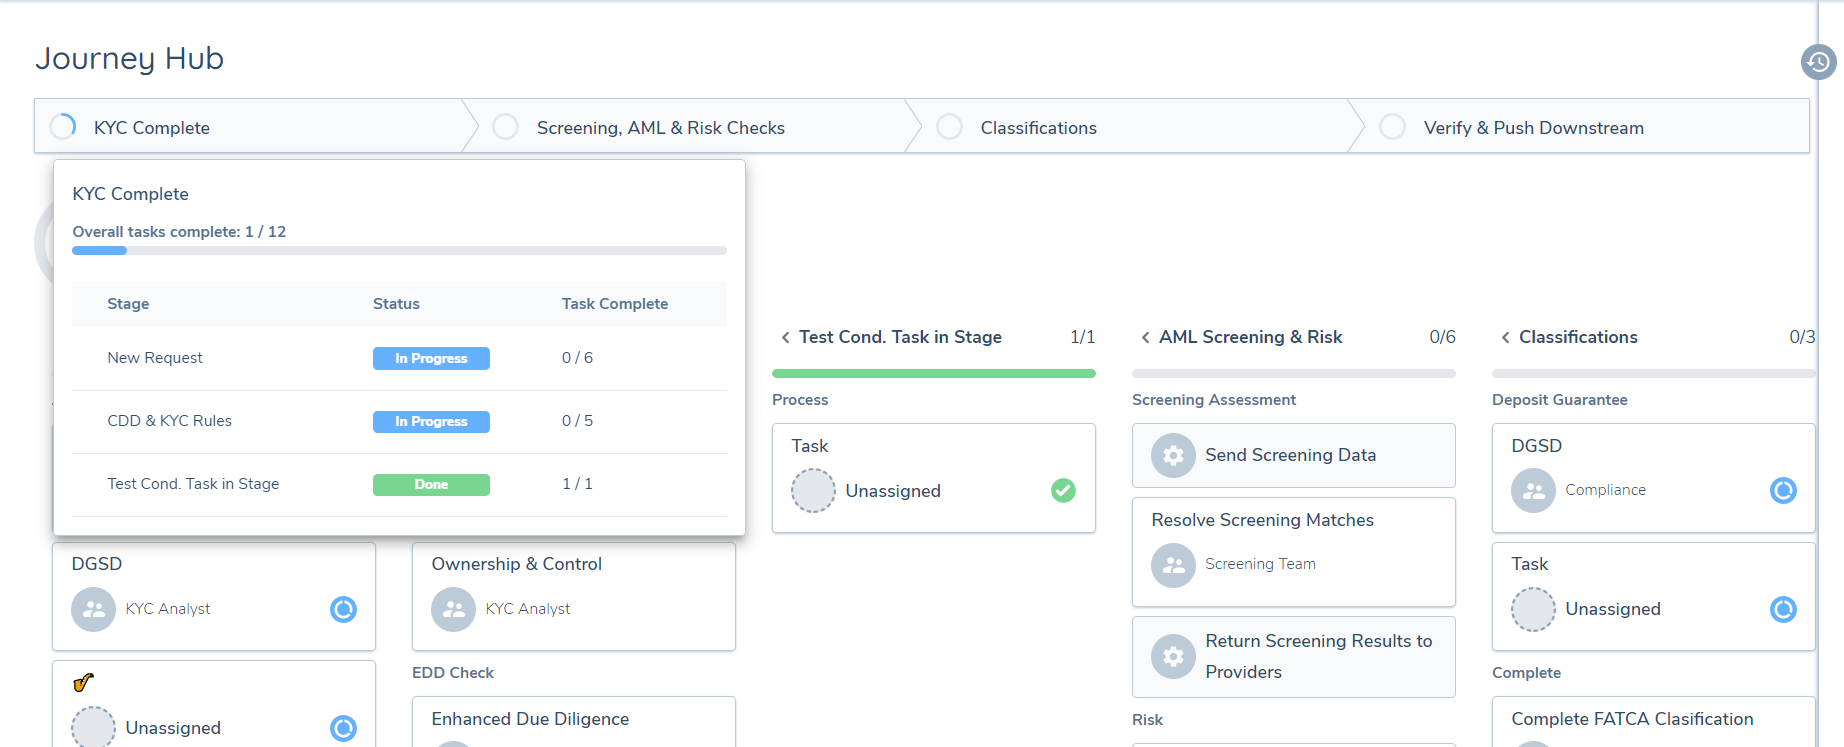Screen dimensions: 1844x747
Task: Switch to Verify & Push Downstream step
Action: [1533, 128]
